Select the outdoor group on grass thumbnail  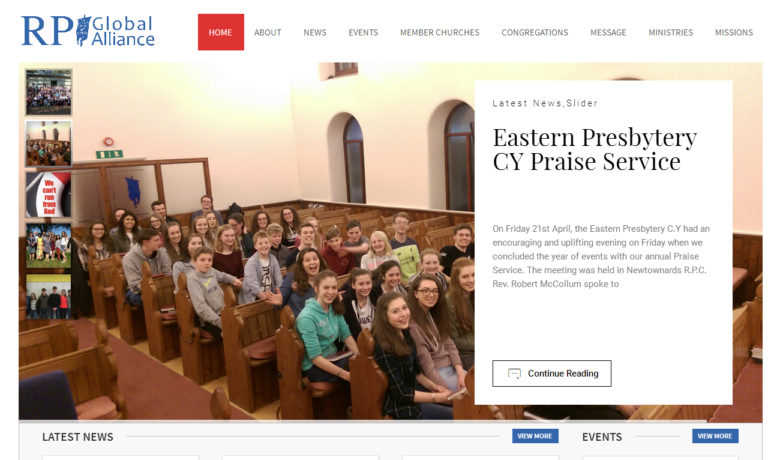[48, 246]
